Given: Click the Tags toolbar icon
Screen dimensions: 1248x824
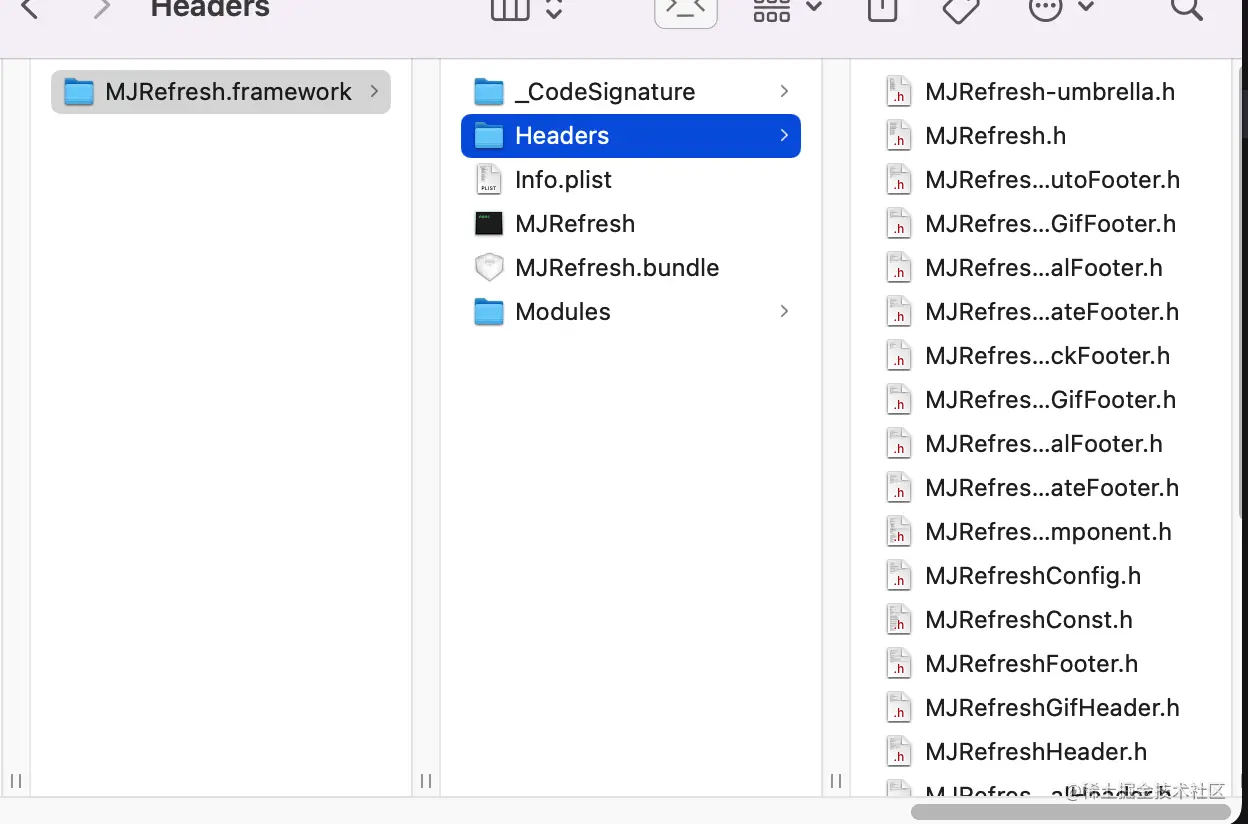Looking at the screenshot, I should [961, 9].
